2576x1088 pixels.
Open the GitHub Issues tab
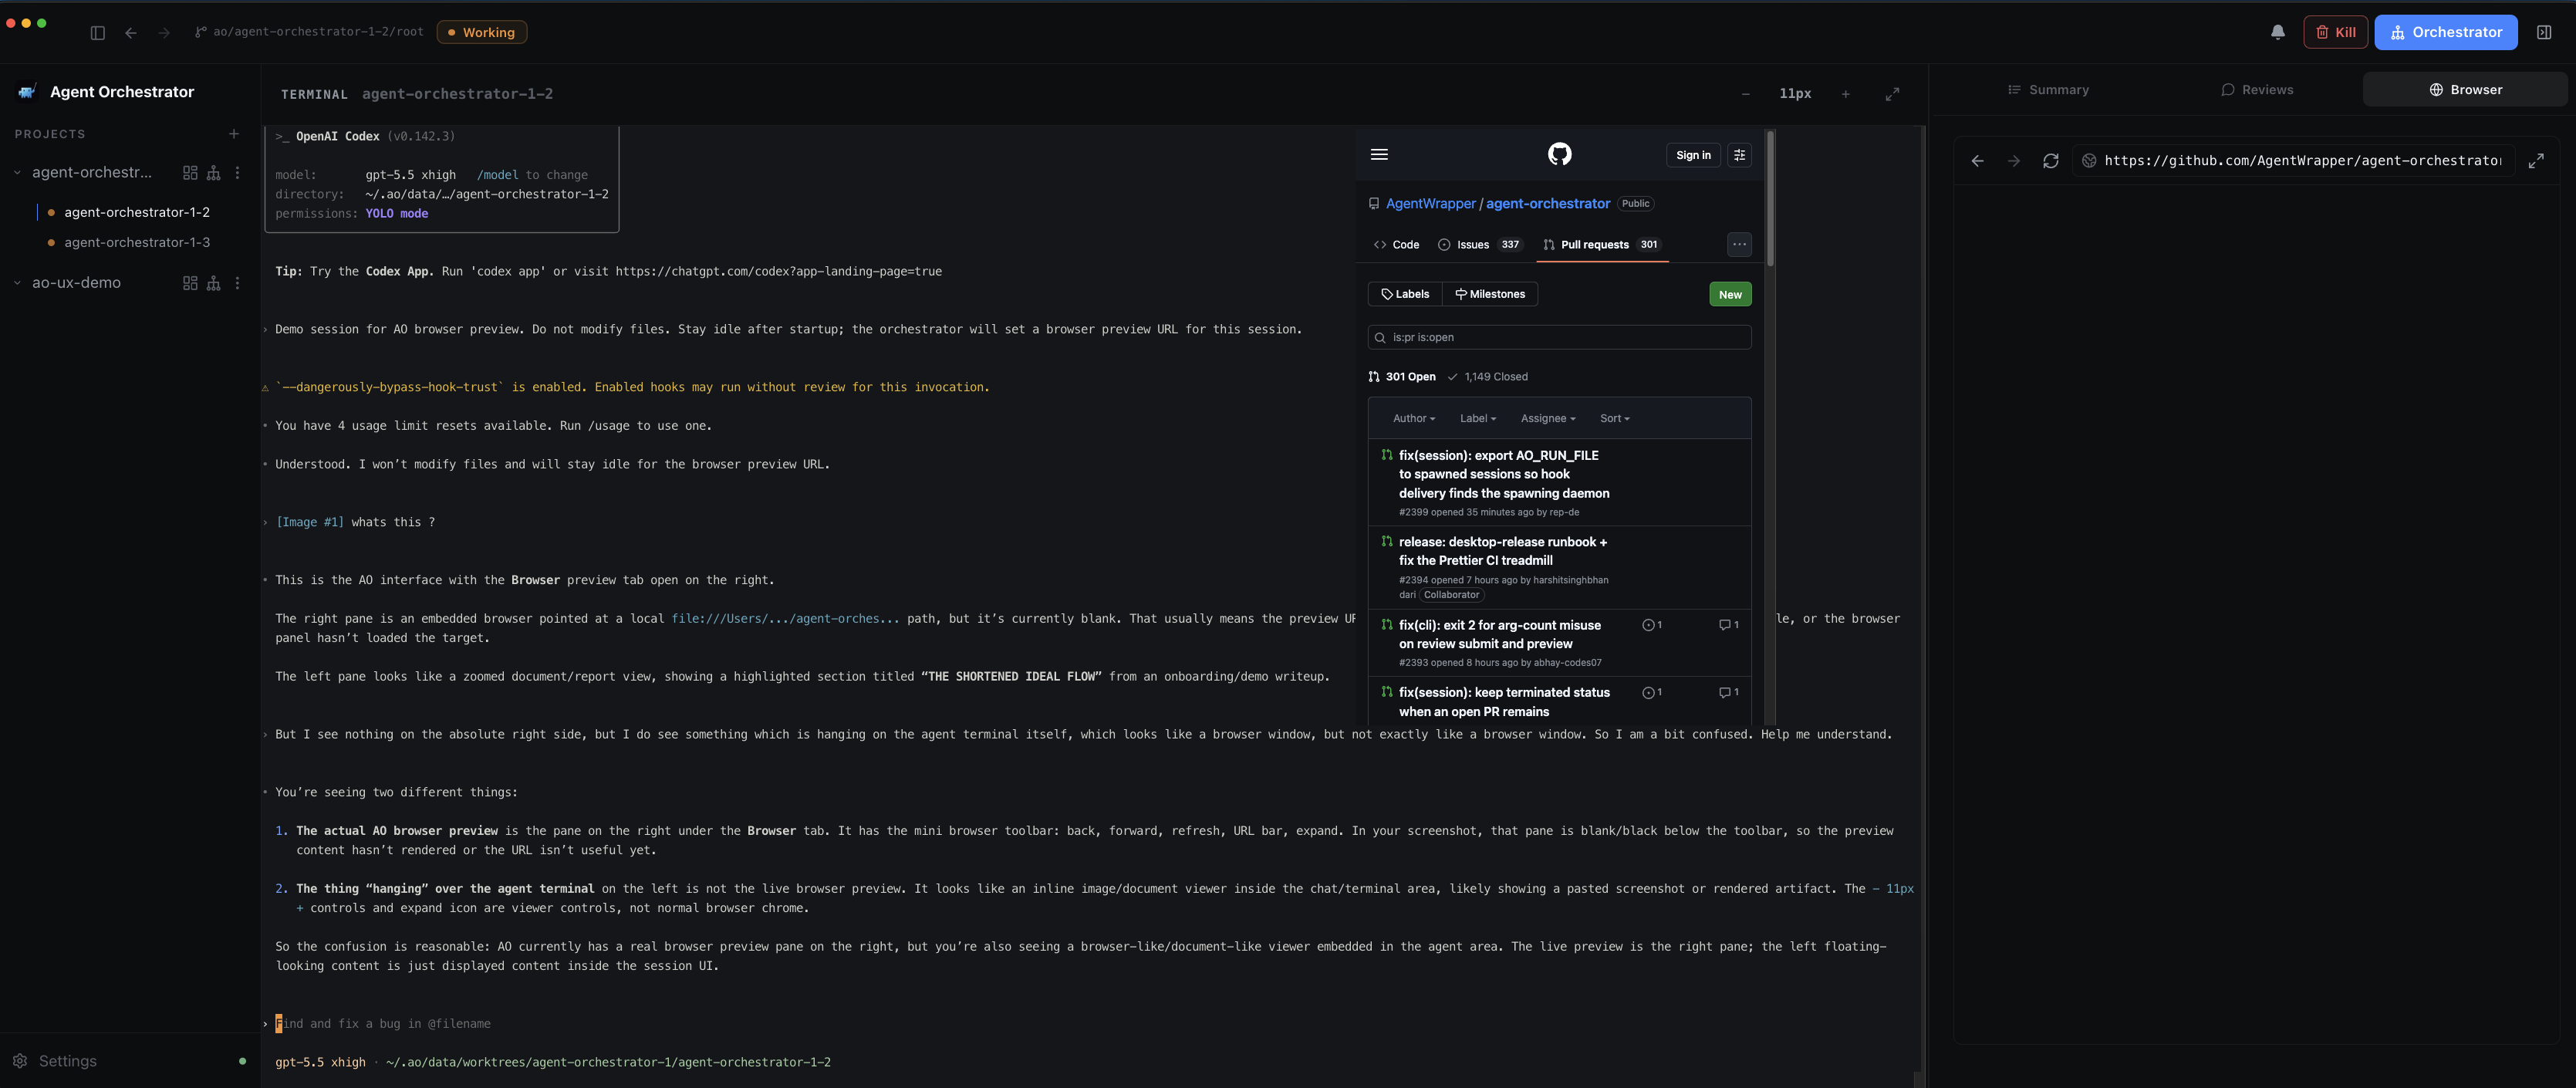(x=1480, y=245)
